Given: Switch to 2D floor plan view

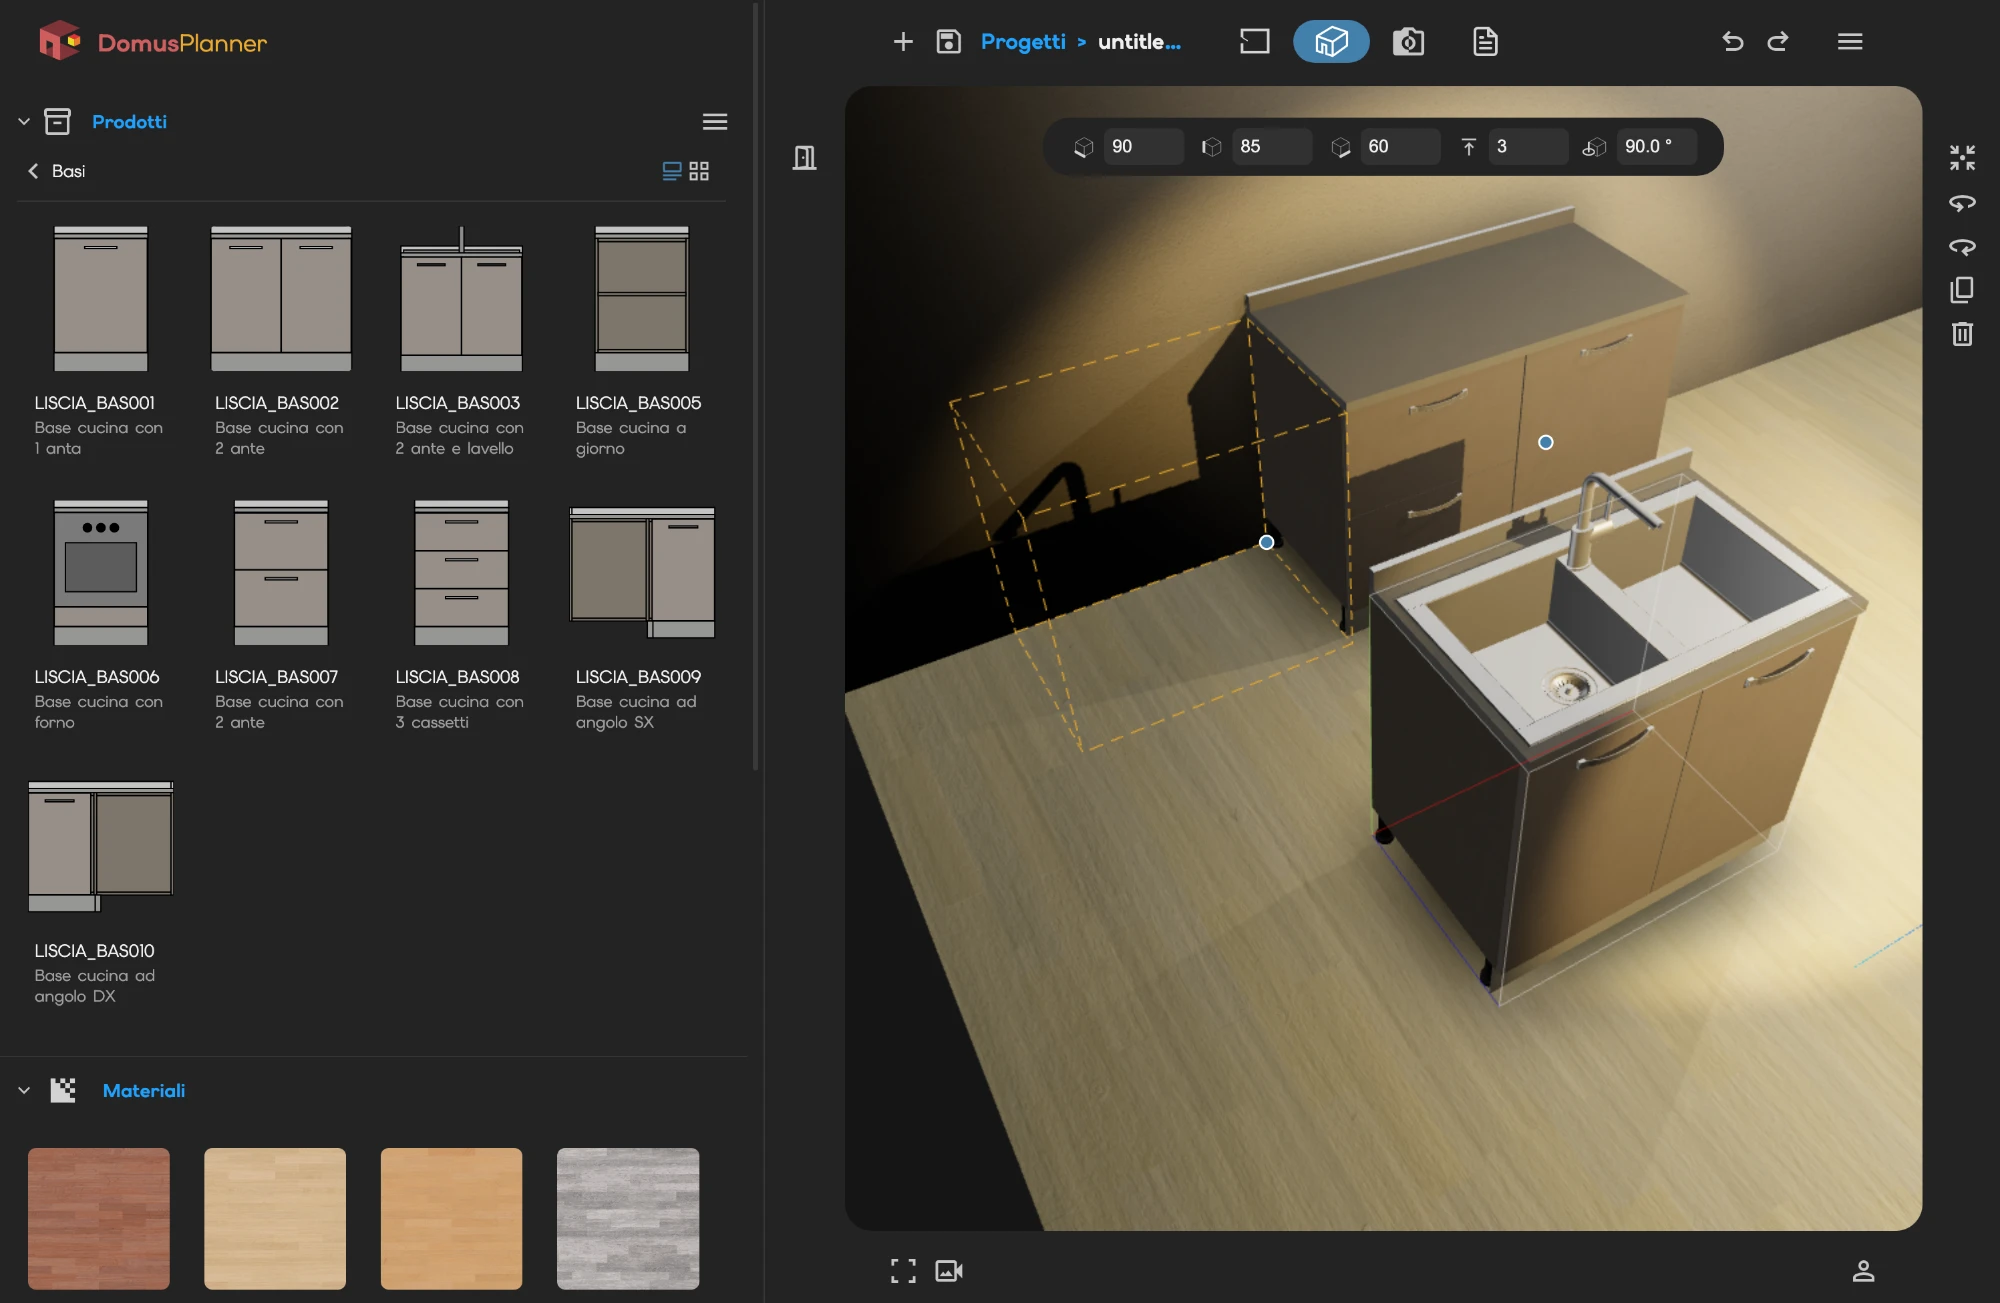Looking at the screenshot, I should [x=1254, y=42].
